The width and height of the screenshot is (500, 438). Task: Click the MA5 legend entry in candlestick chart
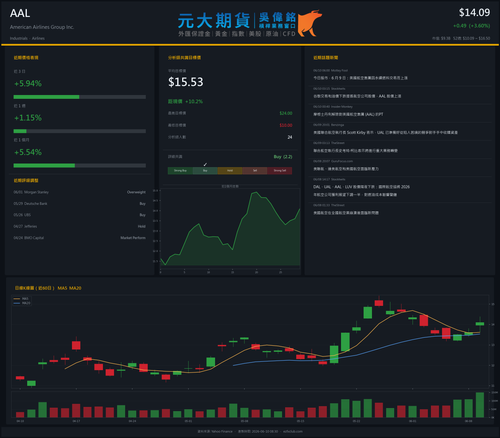click(22, 299)
